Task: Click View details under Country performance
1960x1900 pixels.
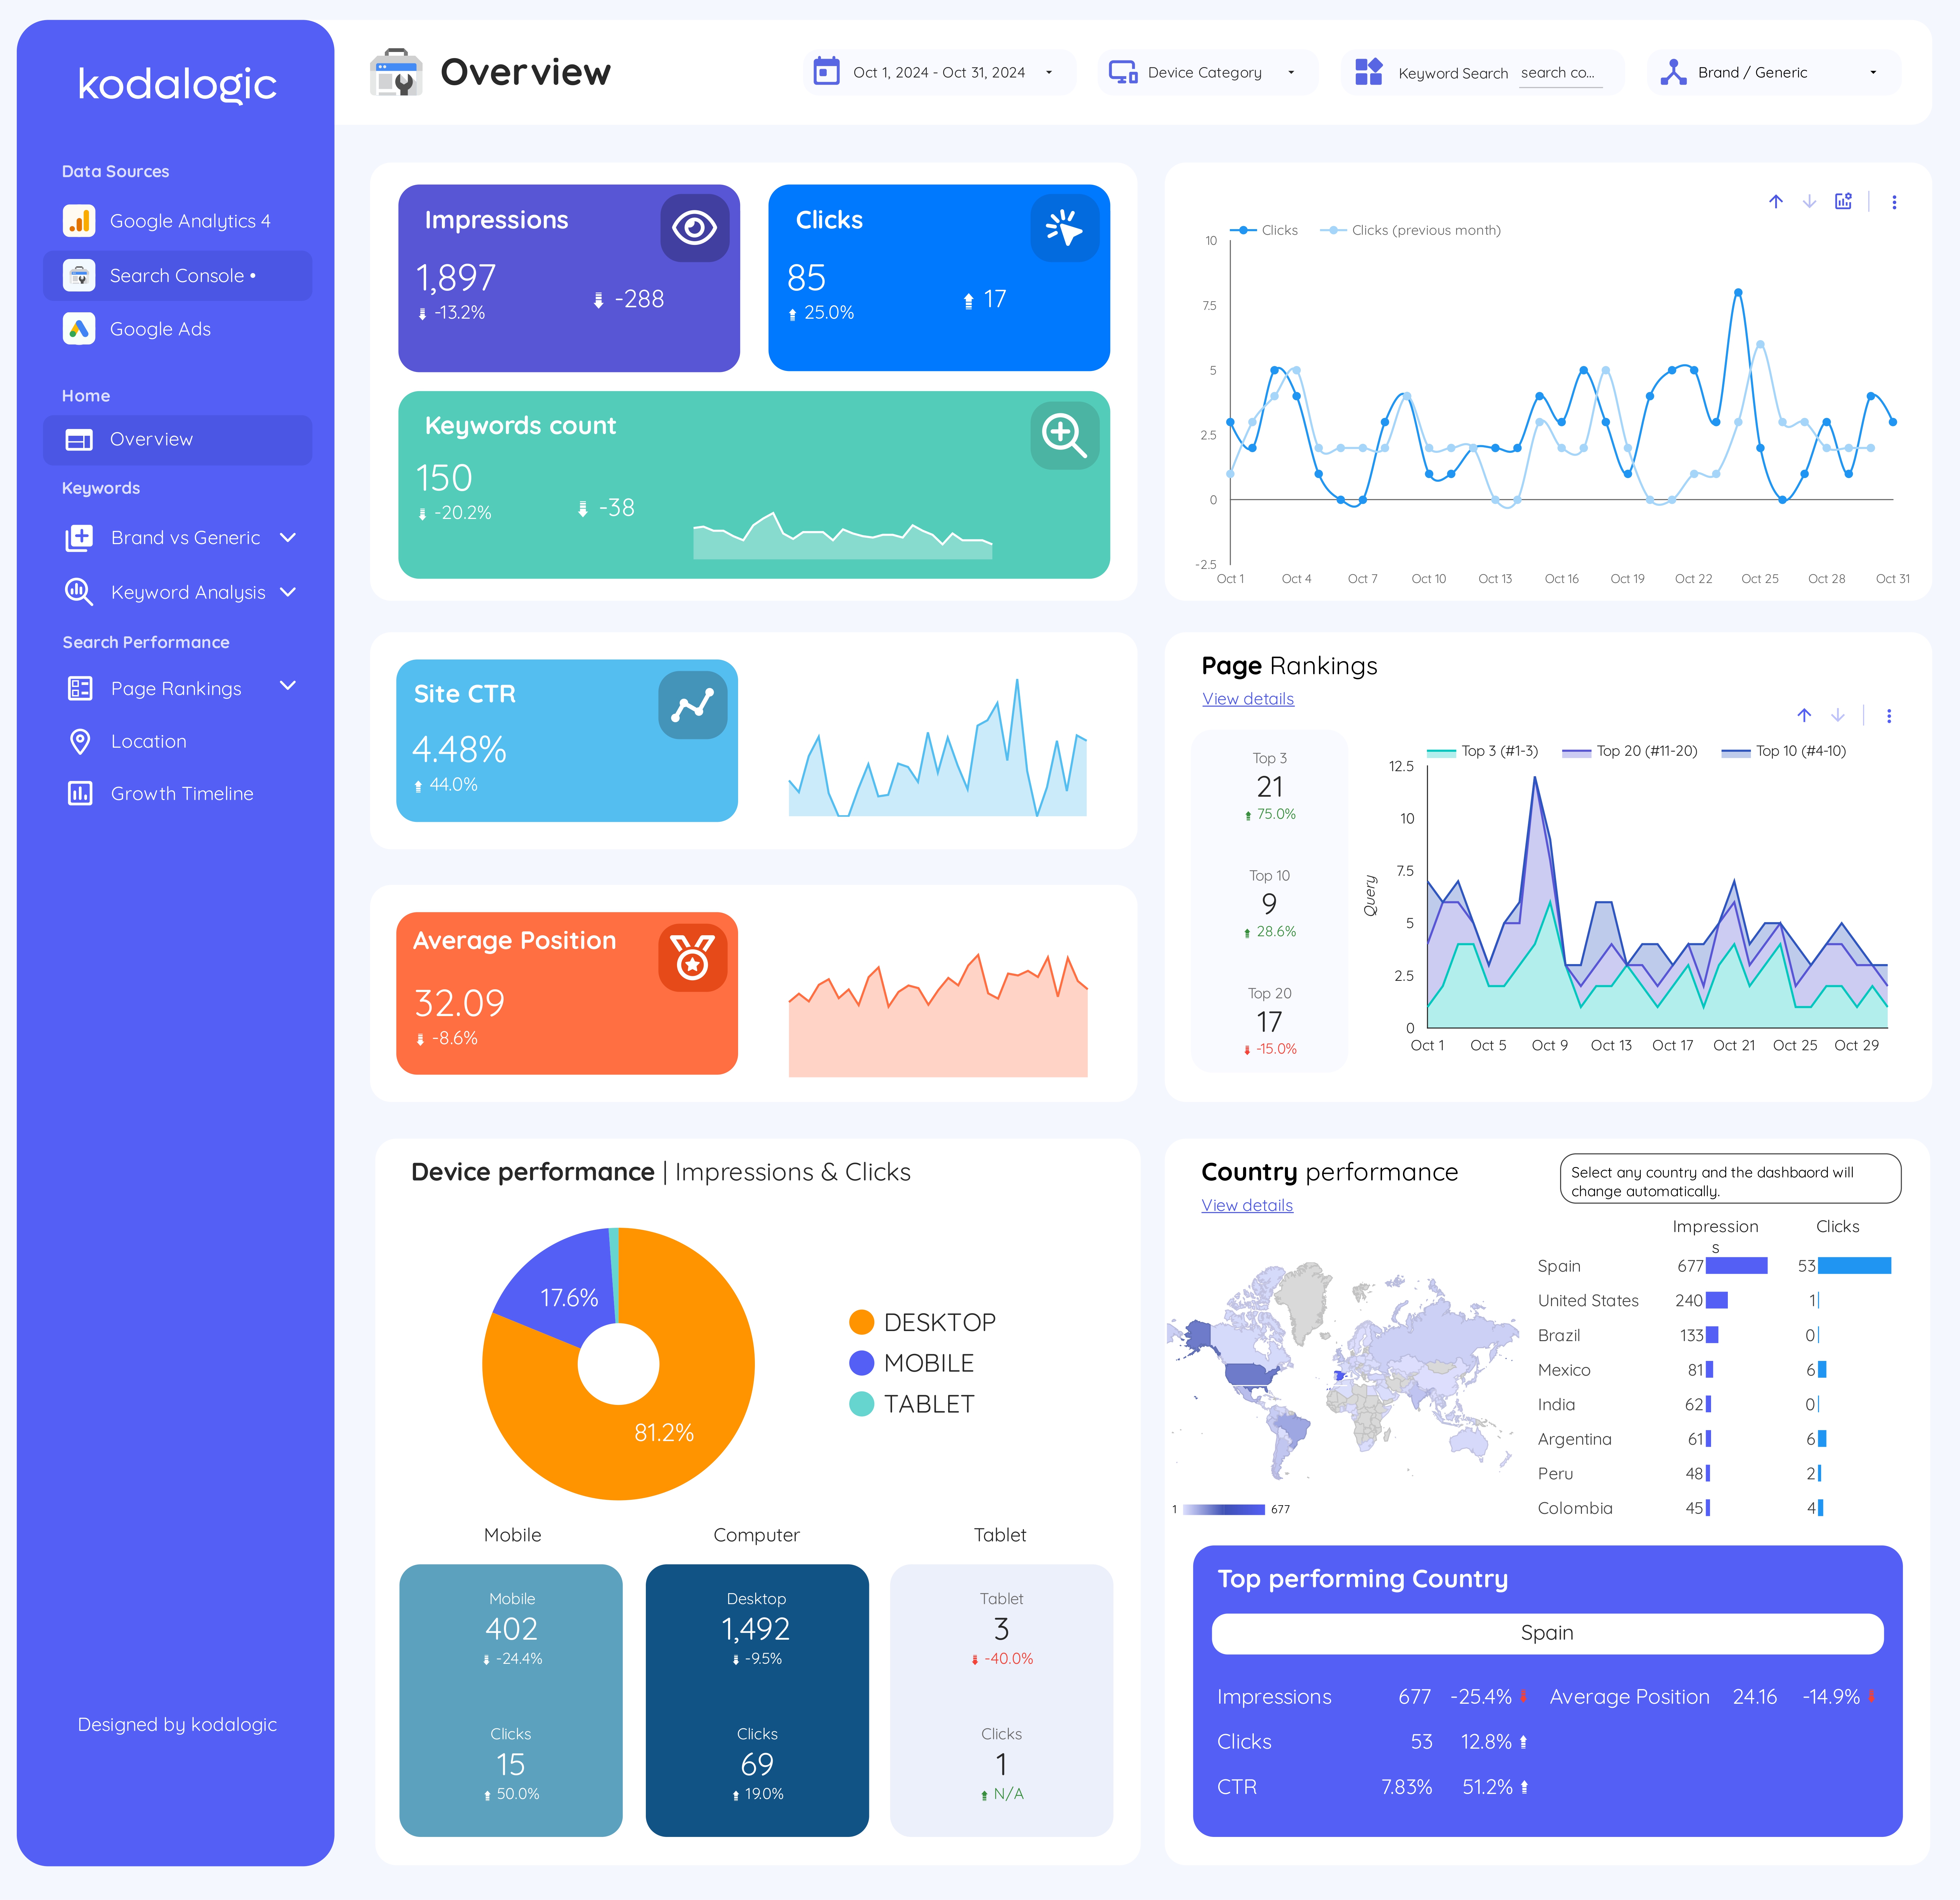Action: (x=1247, y=1205)
